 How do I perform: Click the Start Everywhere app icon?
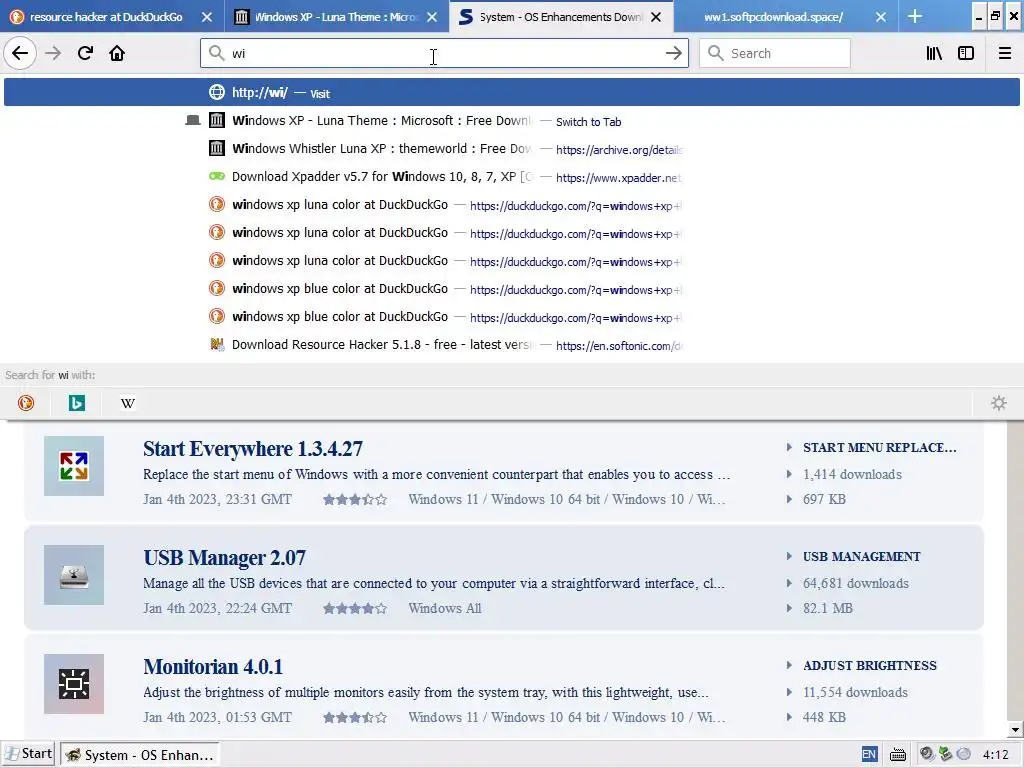(x=74, y=466)
